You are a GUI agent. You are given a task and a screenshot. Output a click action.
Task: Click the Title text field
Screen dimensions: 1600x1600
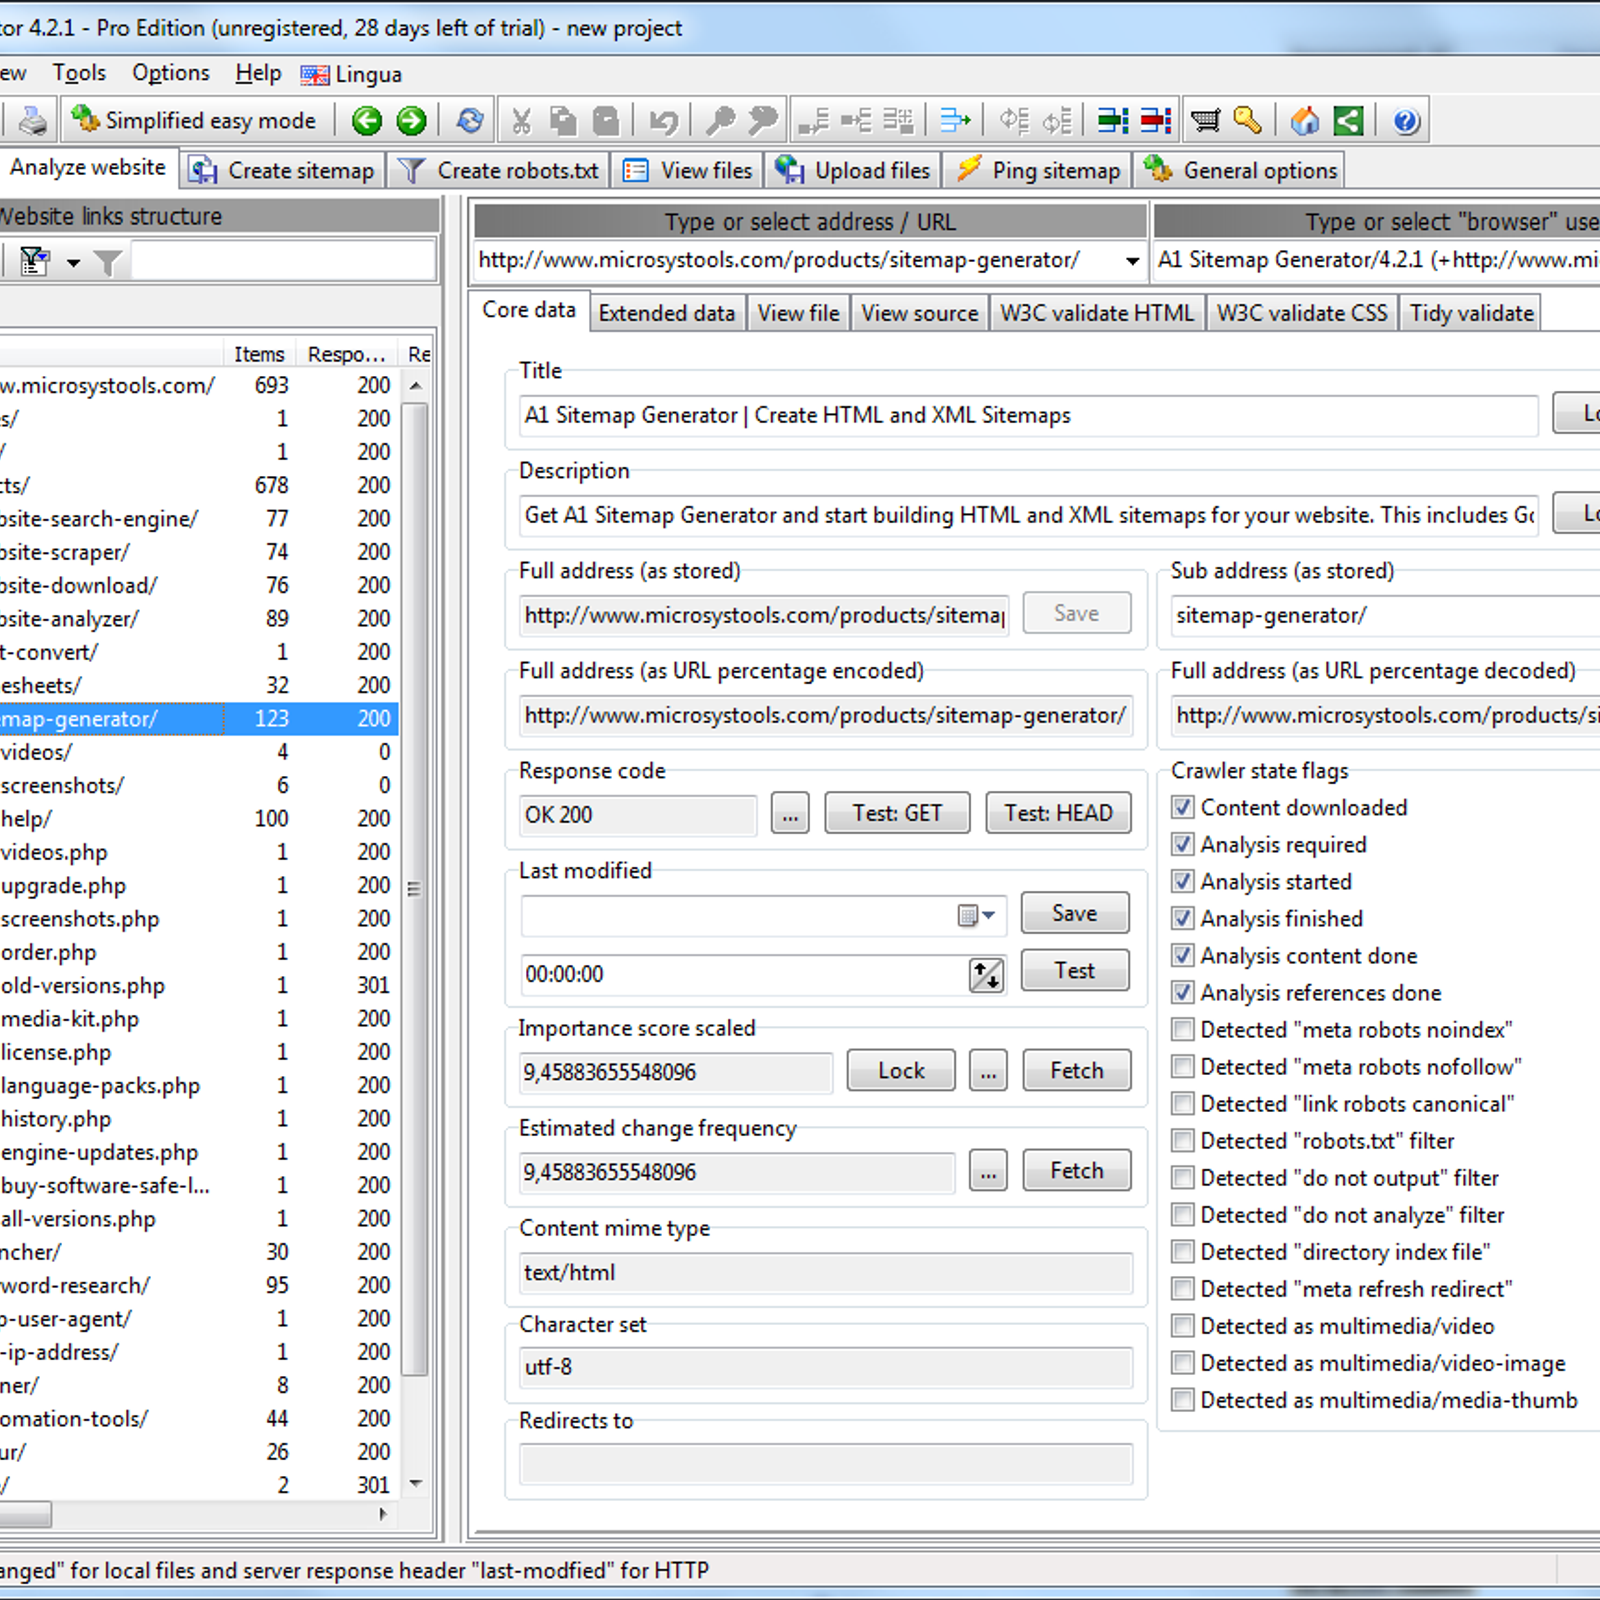click(x=1028, y=416)
